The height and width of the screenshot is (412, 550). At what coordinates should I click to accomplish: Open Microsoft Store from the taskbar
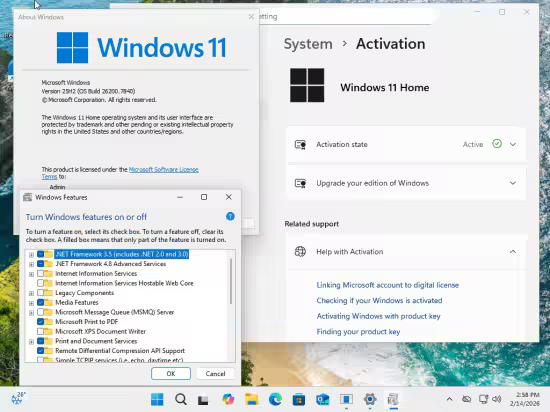pyautogui.click(x=299, y=399)
